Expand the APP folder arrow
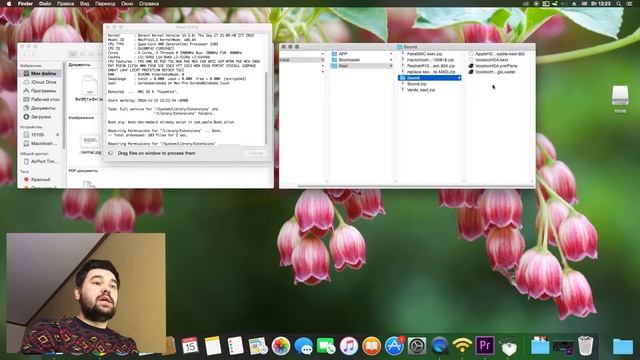 pos(391,54)
